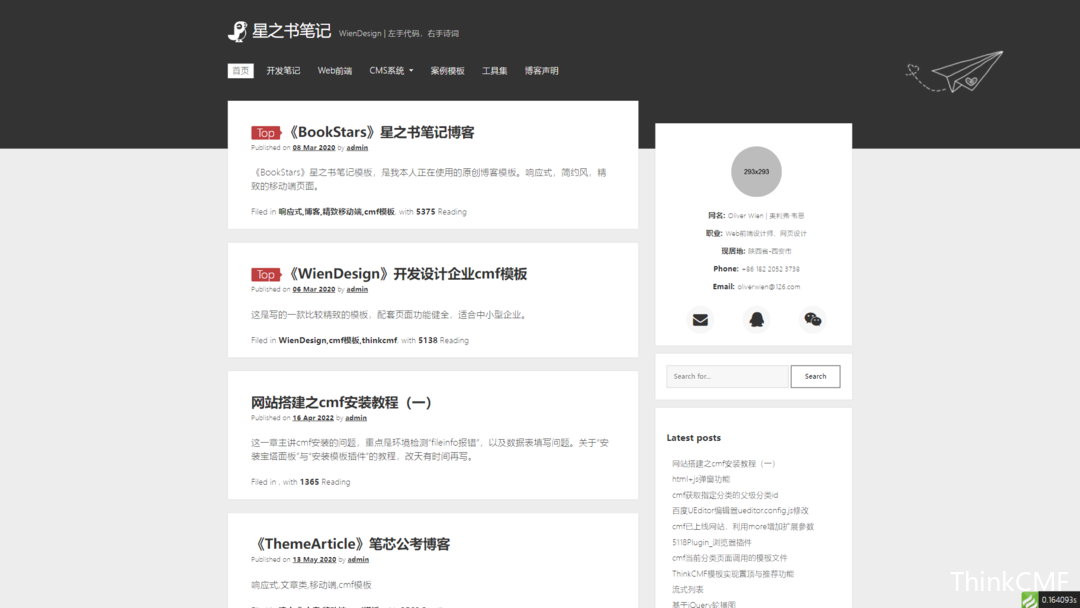1080x608 pixels.
Task: Click date 16 Apr 2022 link
Action: 313,418
